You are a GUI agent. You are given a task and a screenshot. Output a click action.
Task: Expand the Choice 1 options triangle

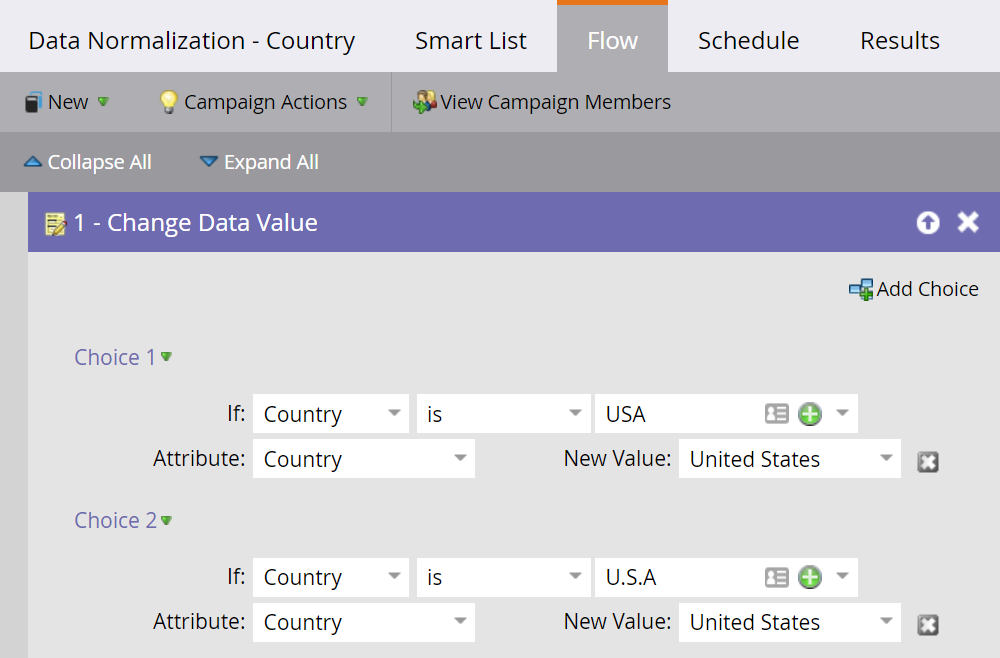click(164, 357)
